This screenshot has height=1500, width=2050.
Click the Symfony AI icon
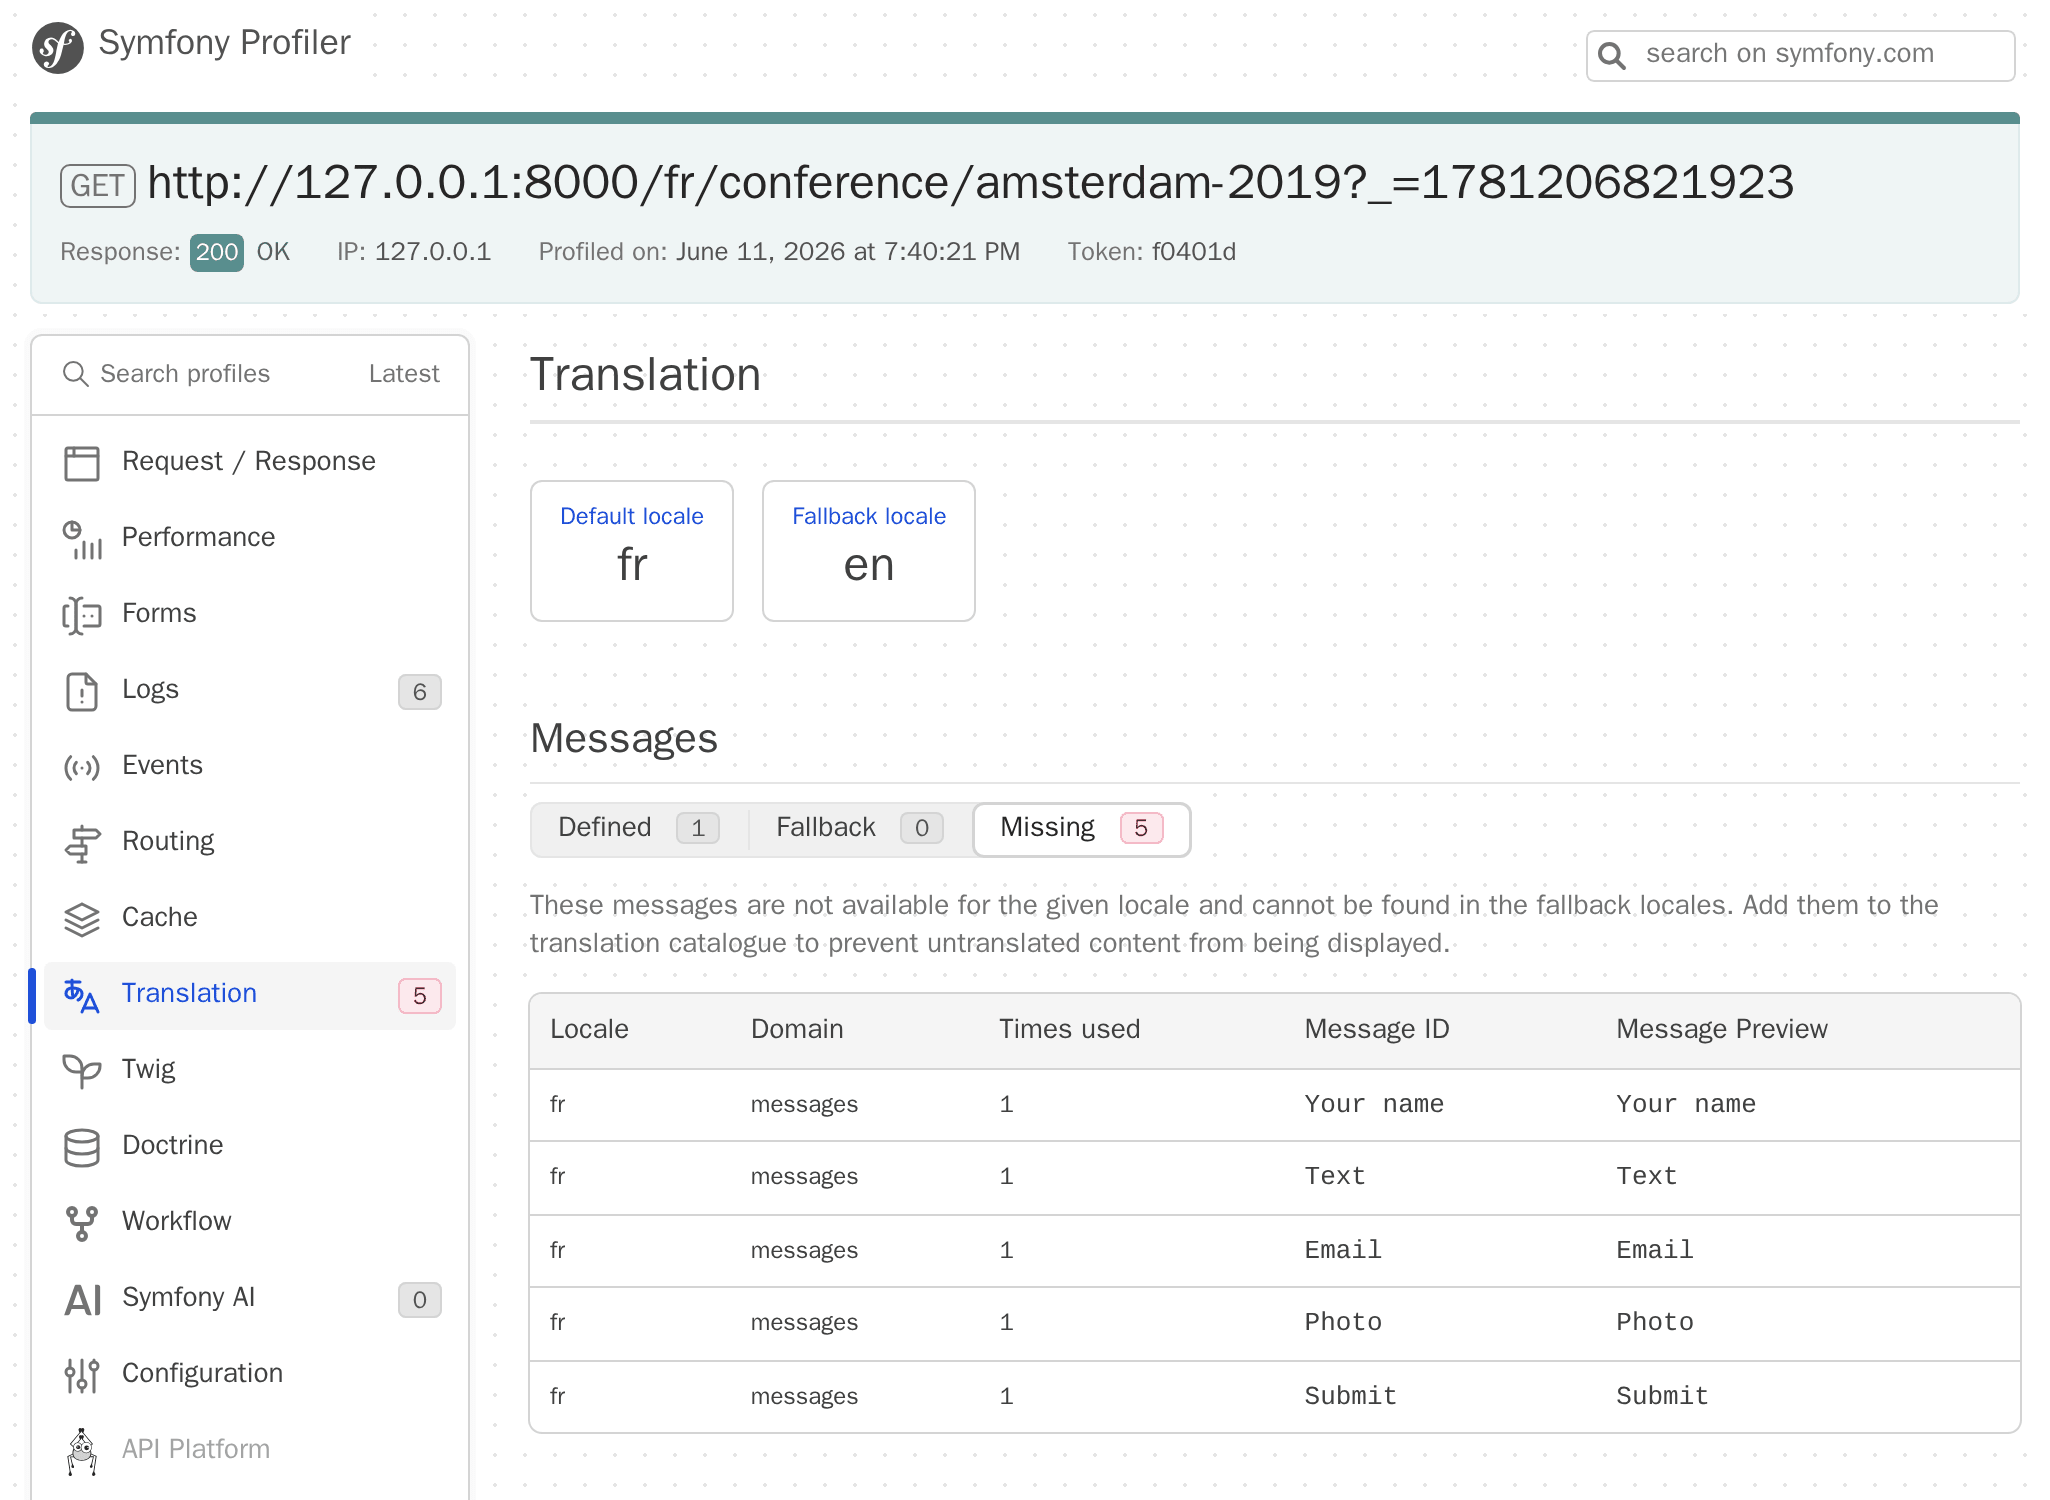(84, 1299)
